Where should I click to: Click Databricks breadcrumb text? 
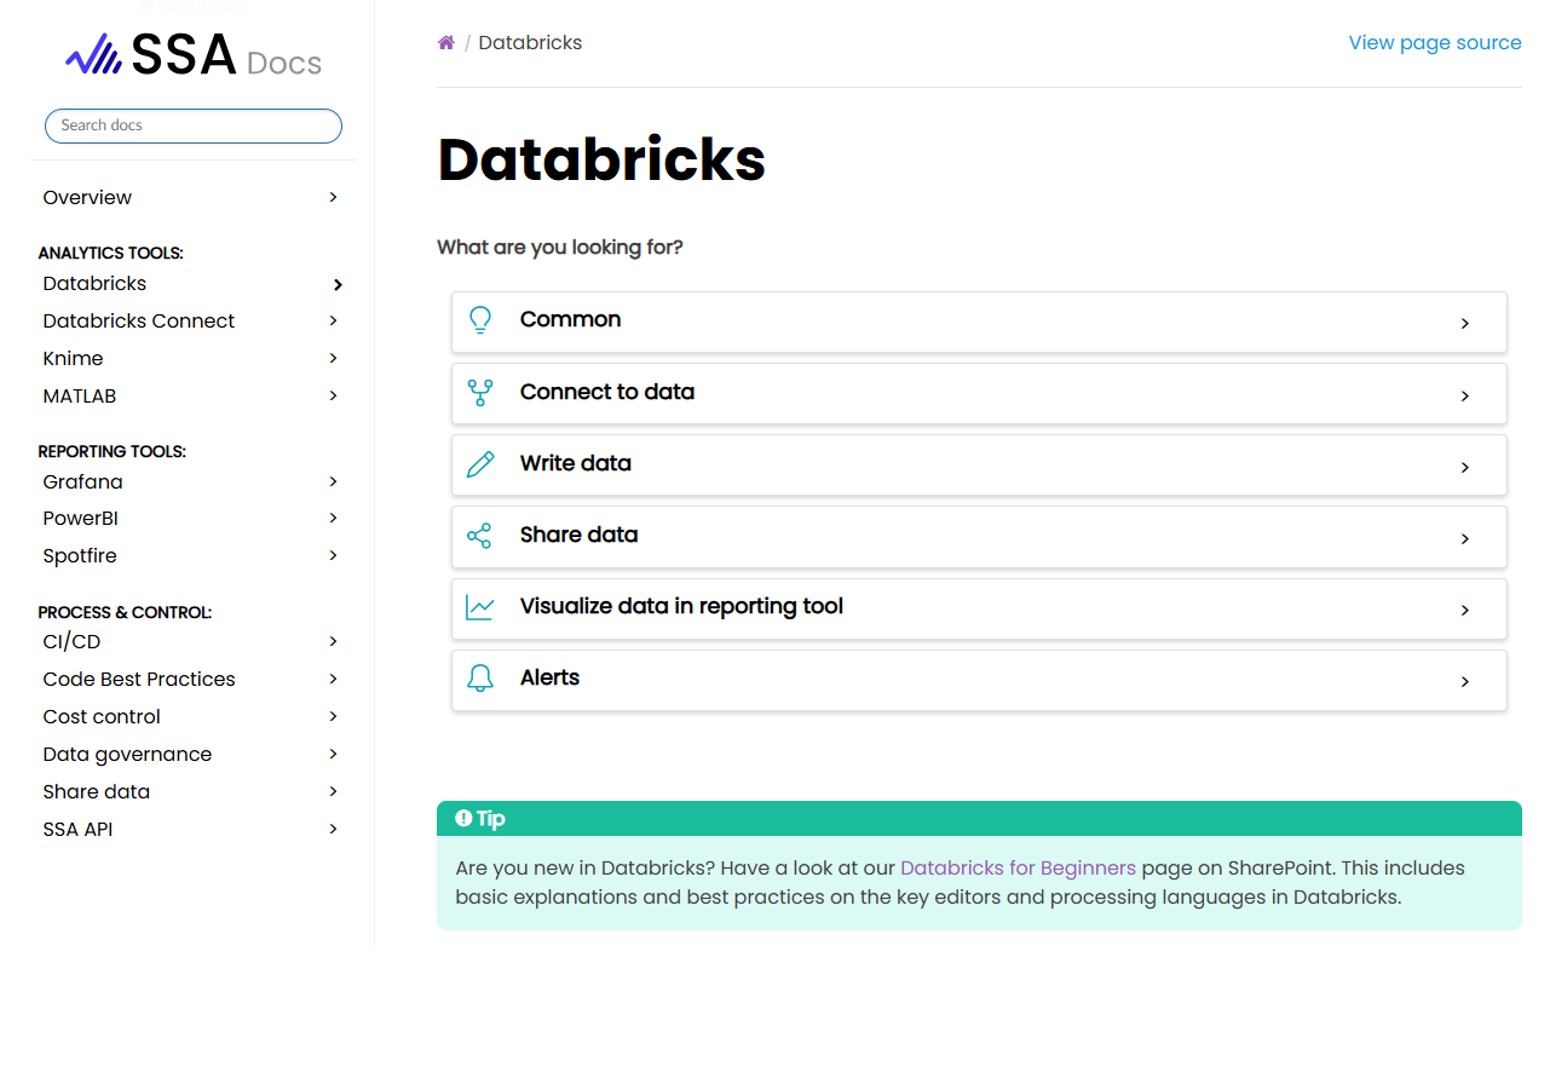tap(530, 43)
